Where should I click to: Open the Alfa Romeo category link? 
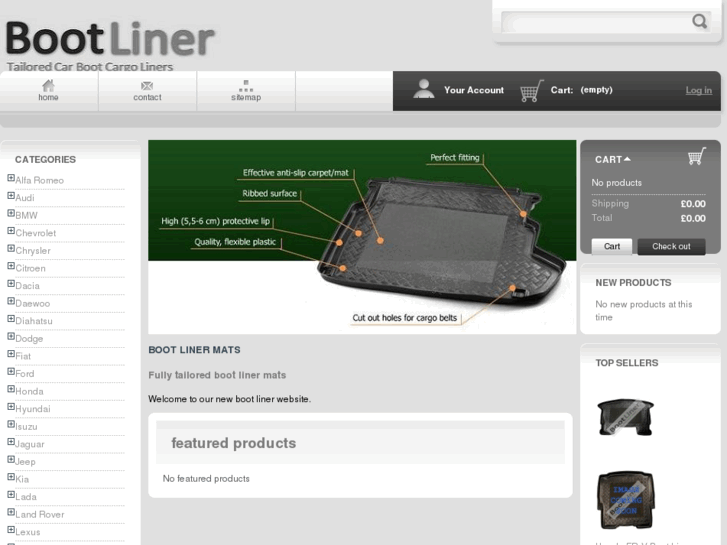(x=39, y=180)
